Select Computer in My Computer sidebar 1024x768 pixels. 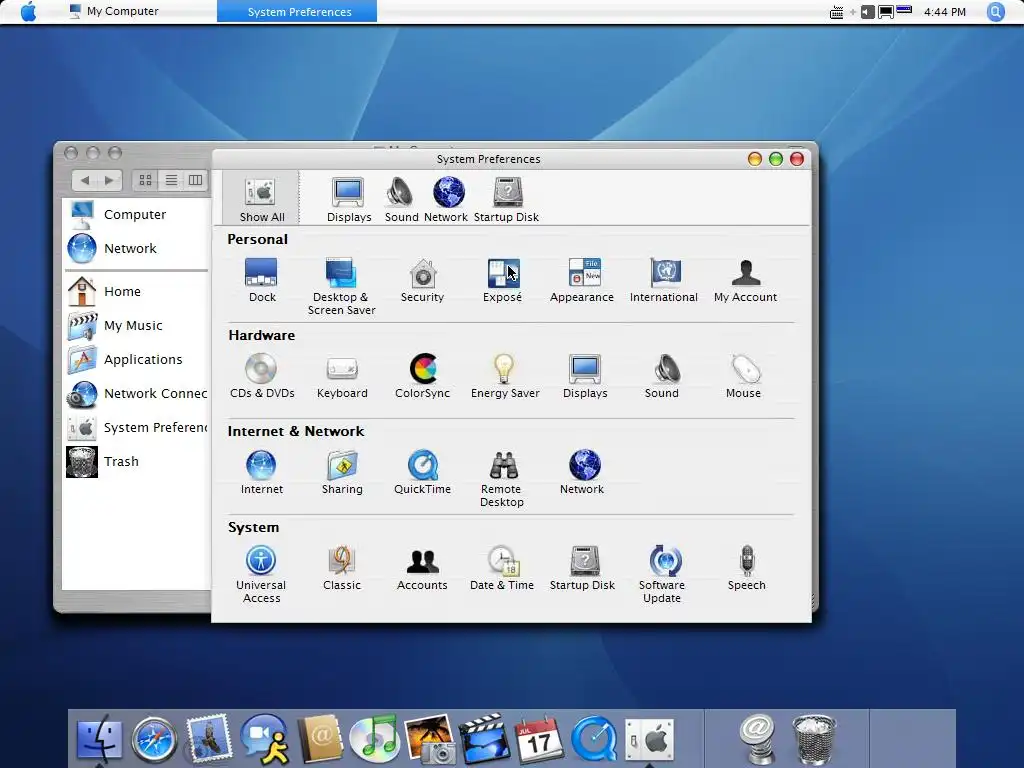point(118,214)
